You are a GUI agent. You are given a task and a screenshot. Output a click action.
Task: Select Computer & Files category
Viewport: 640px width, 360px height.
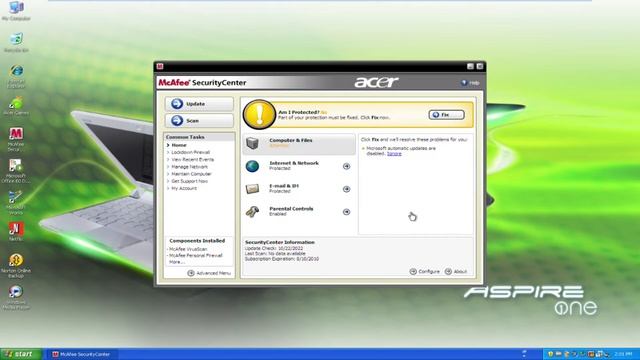(x=299, y=144)
